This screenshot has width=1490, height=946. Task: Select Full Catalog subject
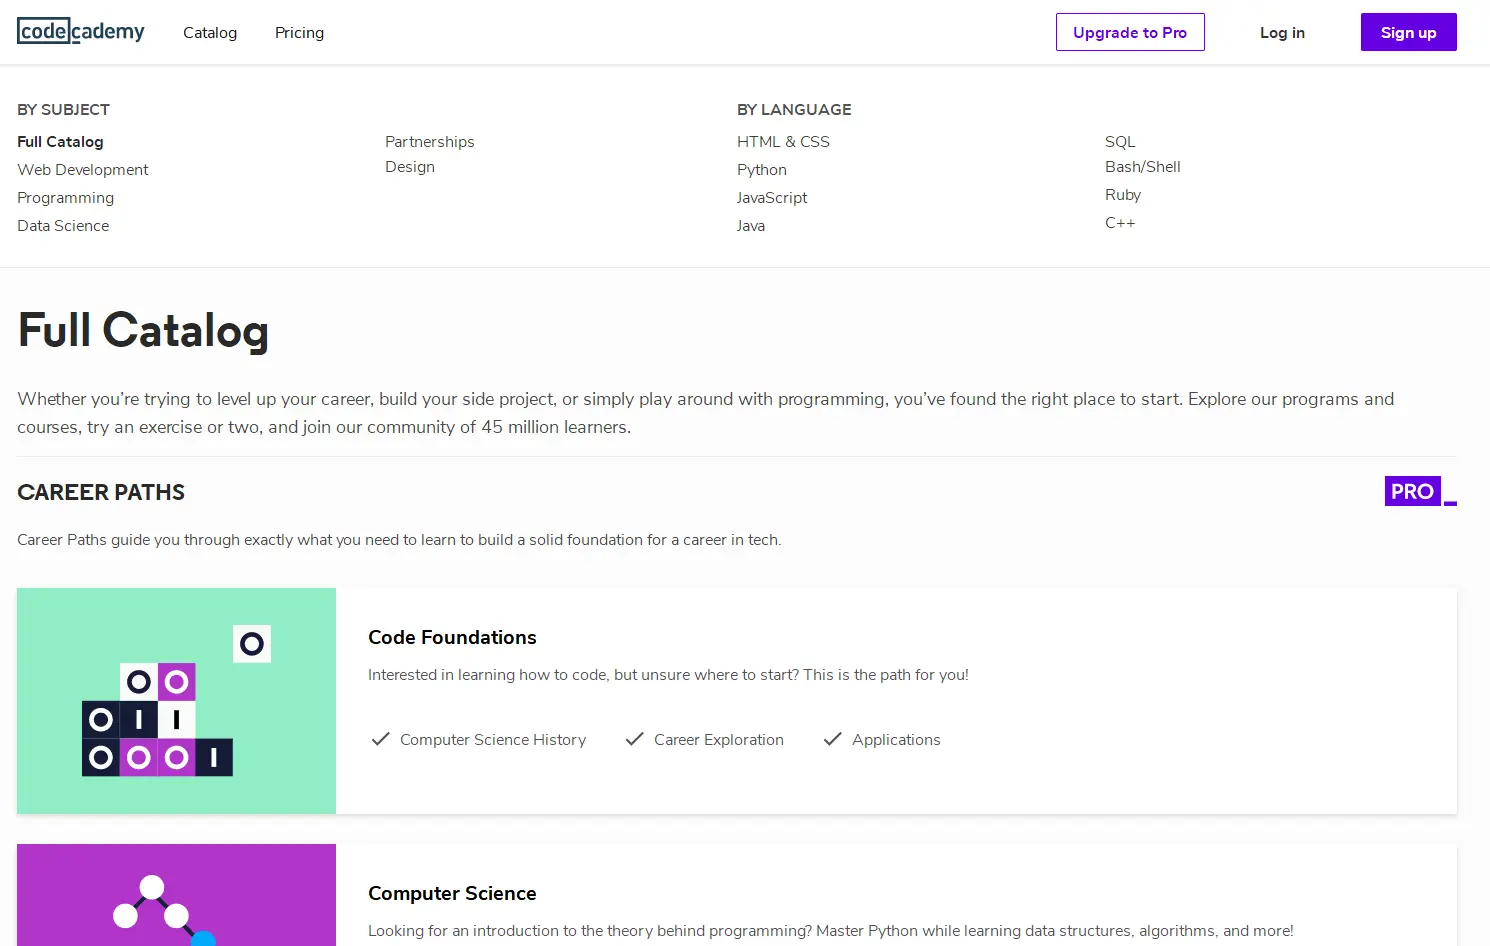coord(60,142)
